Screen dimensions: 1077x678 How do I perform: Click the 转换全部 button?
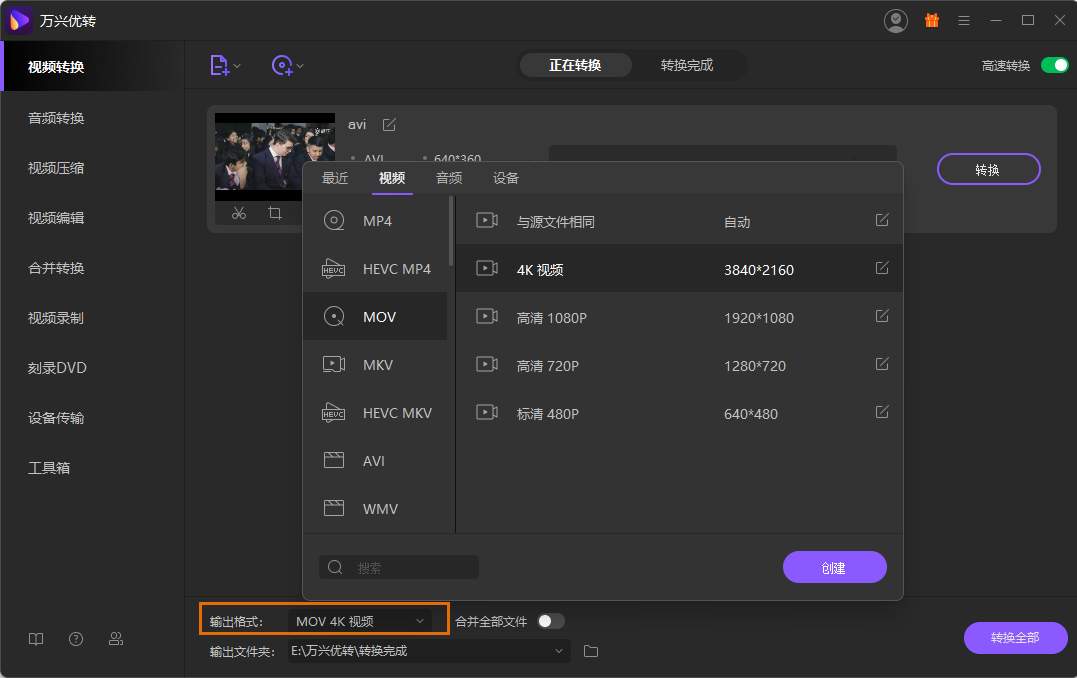[x=1015, y=638]
